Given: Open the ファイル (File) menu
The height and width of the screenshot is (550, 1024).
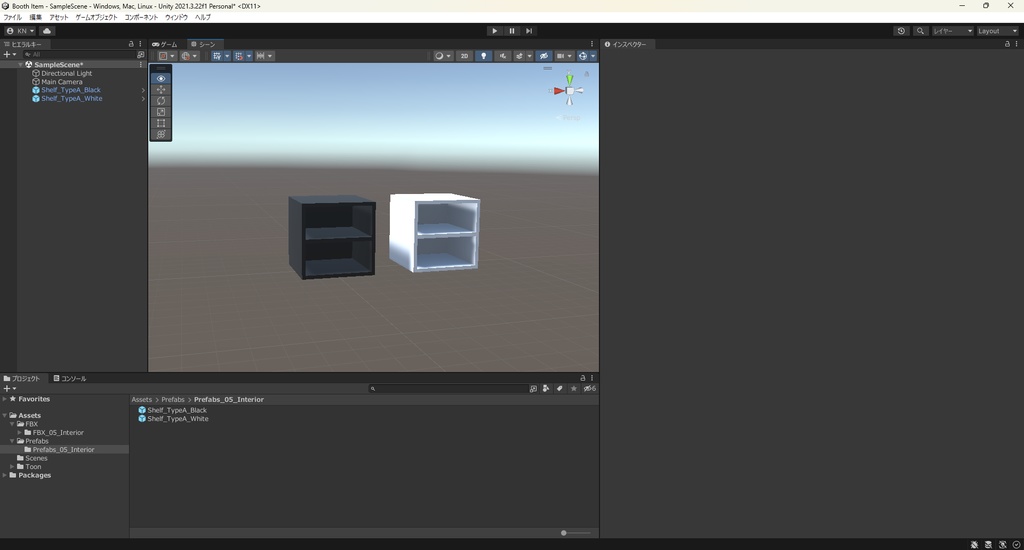Looking at the screenshot, I should [x=12, y=17].
